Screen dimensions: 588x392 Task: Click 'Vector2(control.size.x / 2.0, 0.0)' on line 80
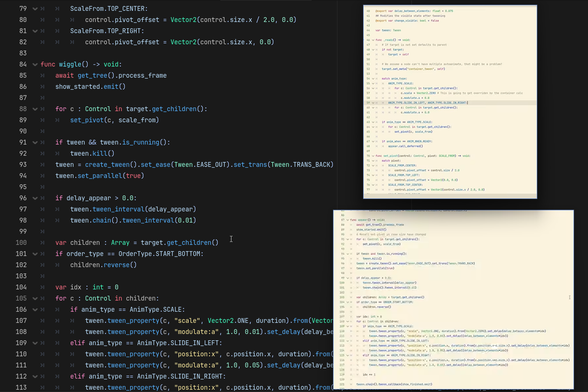click(234, 20)
